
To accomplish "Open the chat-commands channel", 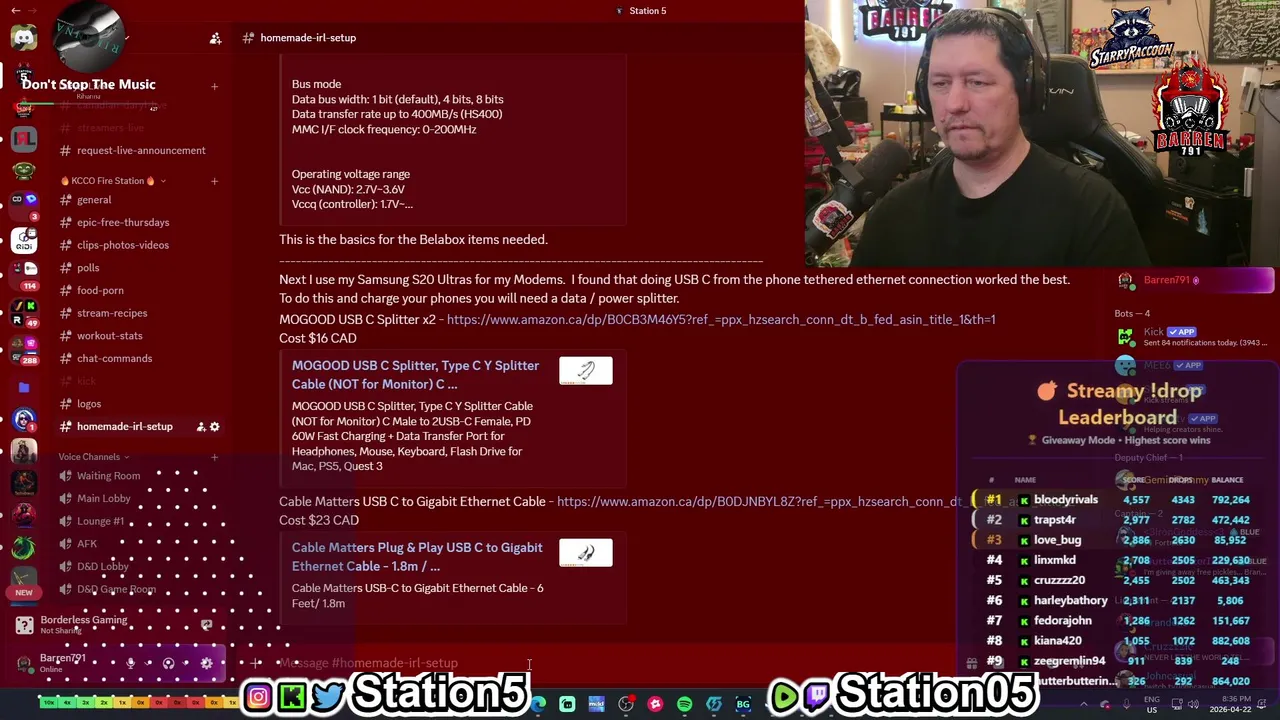I will coord(138,359).
